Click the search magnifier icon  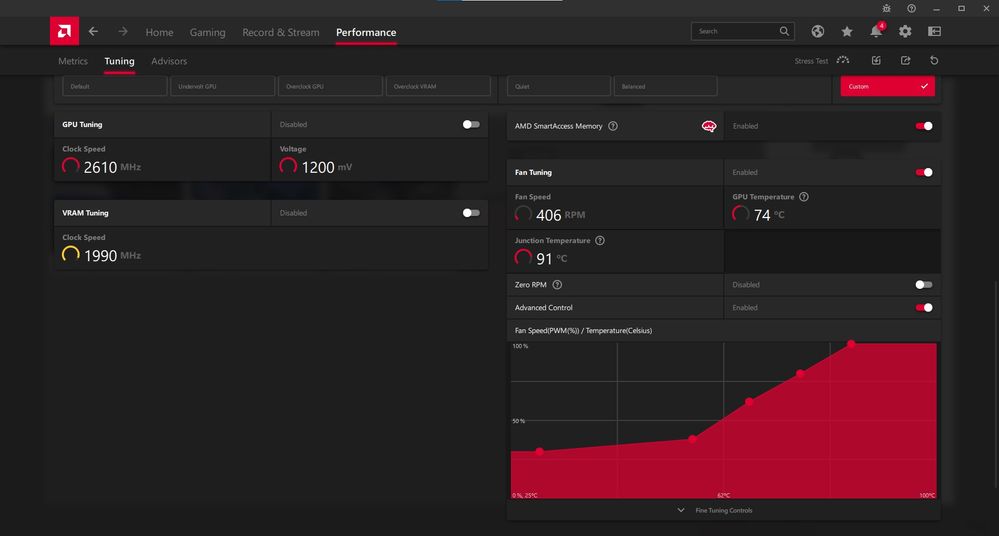[x=784, y=31]
